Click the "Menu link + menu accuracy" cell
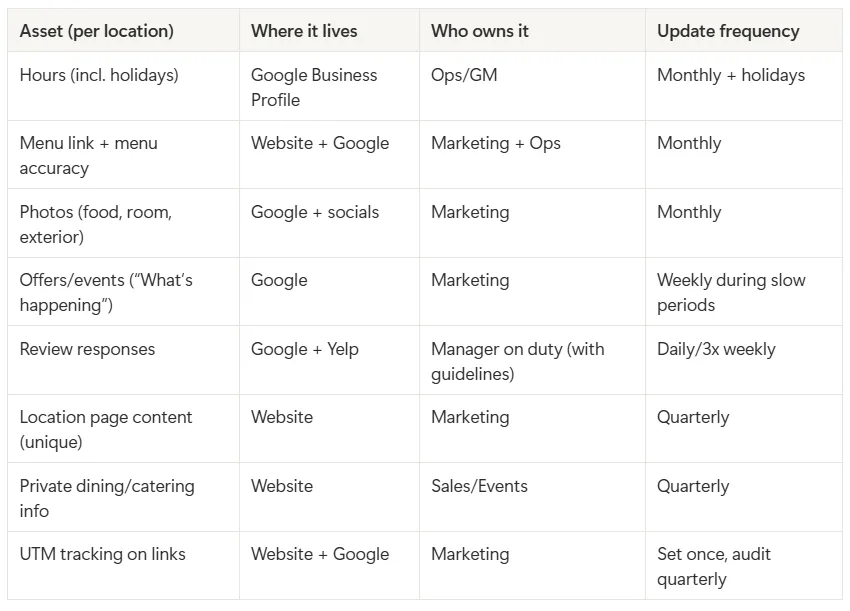The width and height of the screenshot is (850, 611). (x=89, y=155)
